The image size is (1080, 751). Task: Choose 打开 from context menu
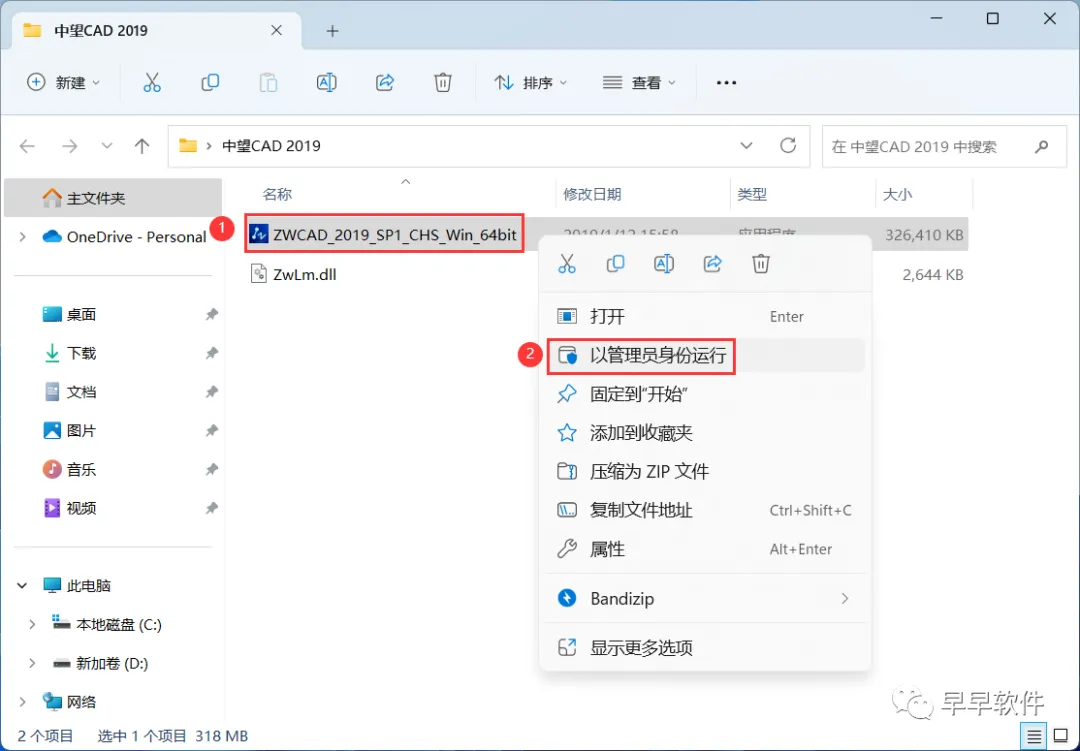pyautogui.click(x=705, y=317)
